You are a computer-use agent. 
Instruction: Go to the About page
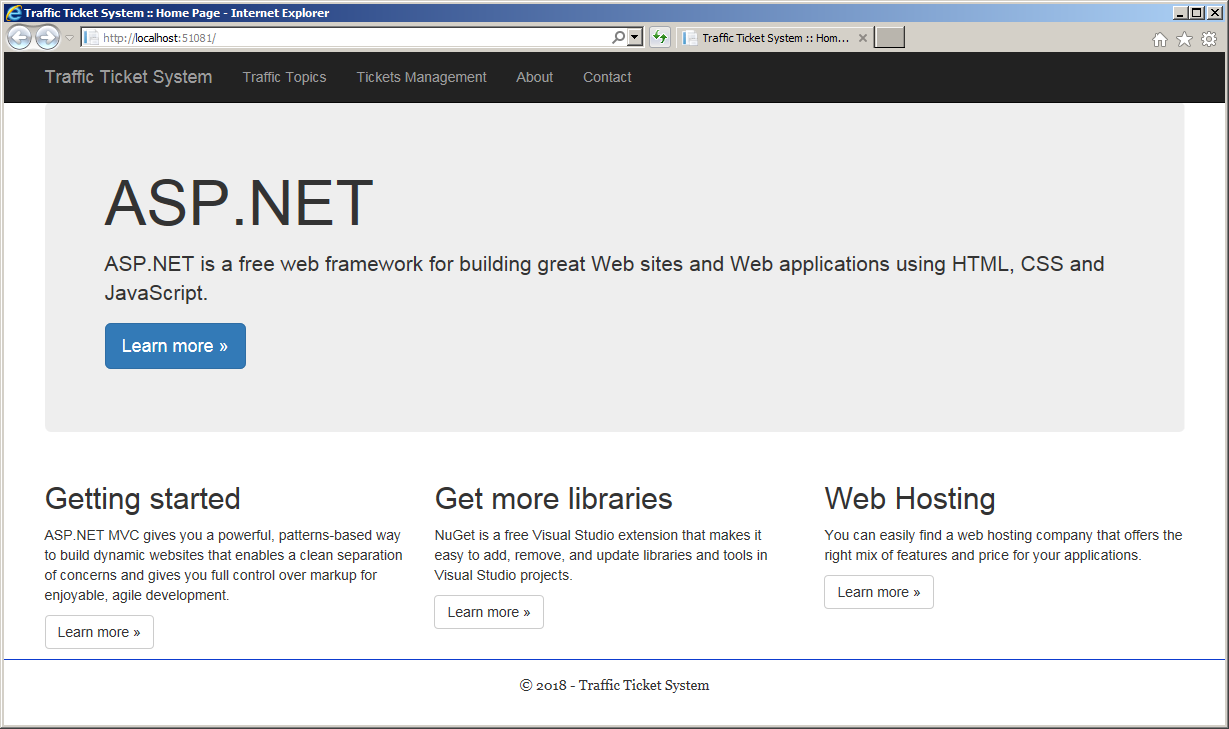(534, 77)
